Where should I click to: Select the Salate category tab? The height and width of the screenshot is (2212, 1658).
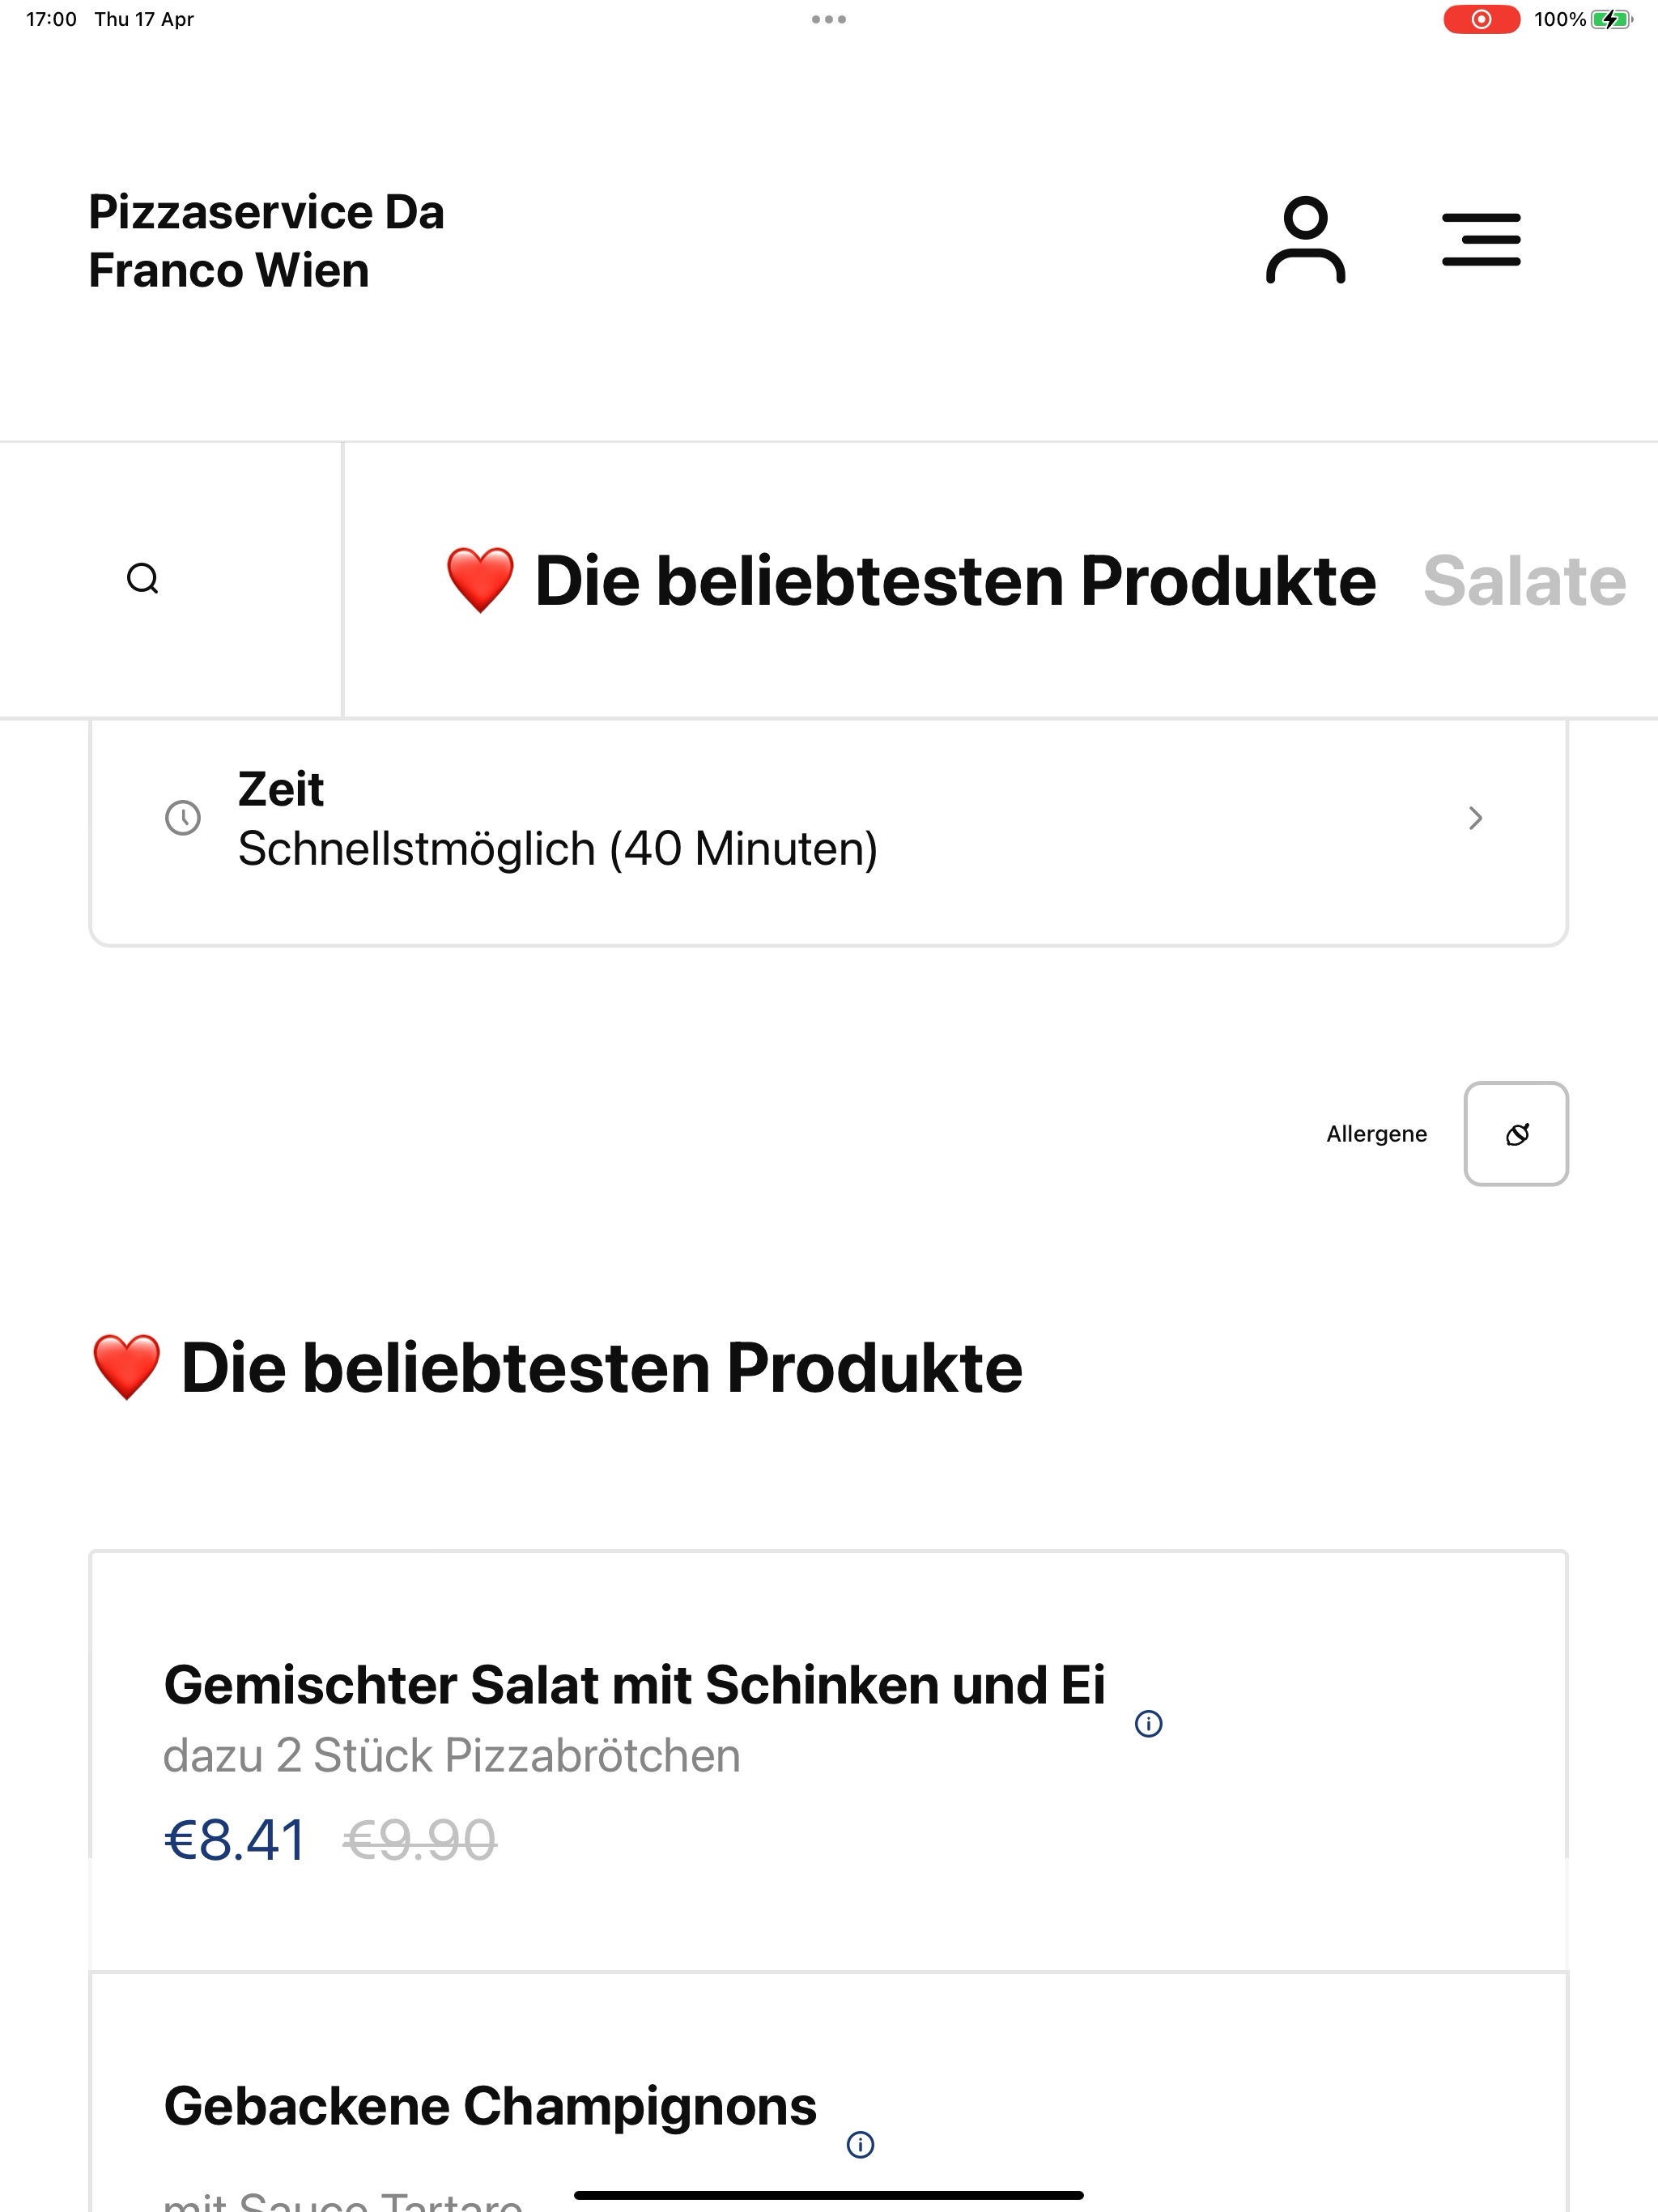click(1524, 581)
